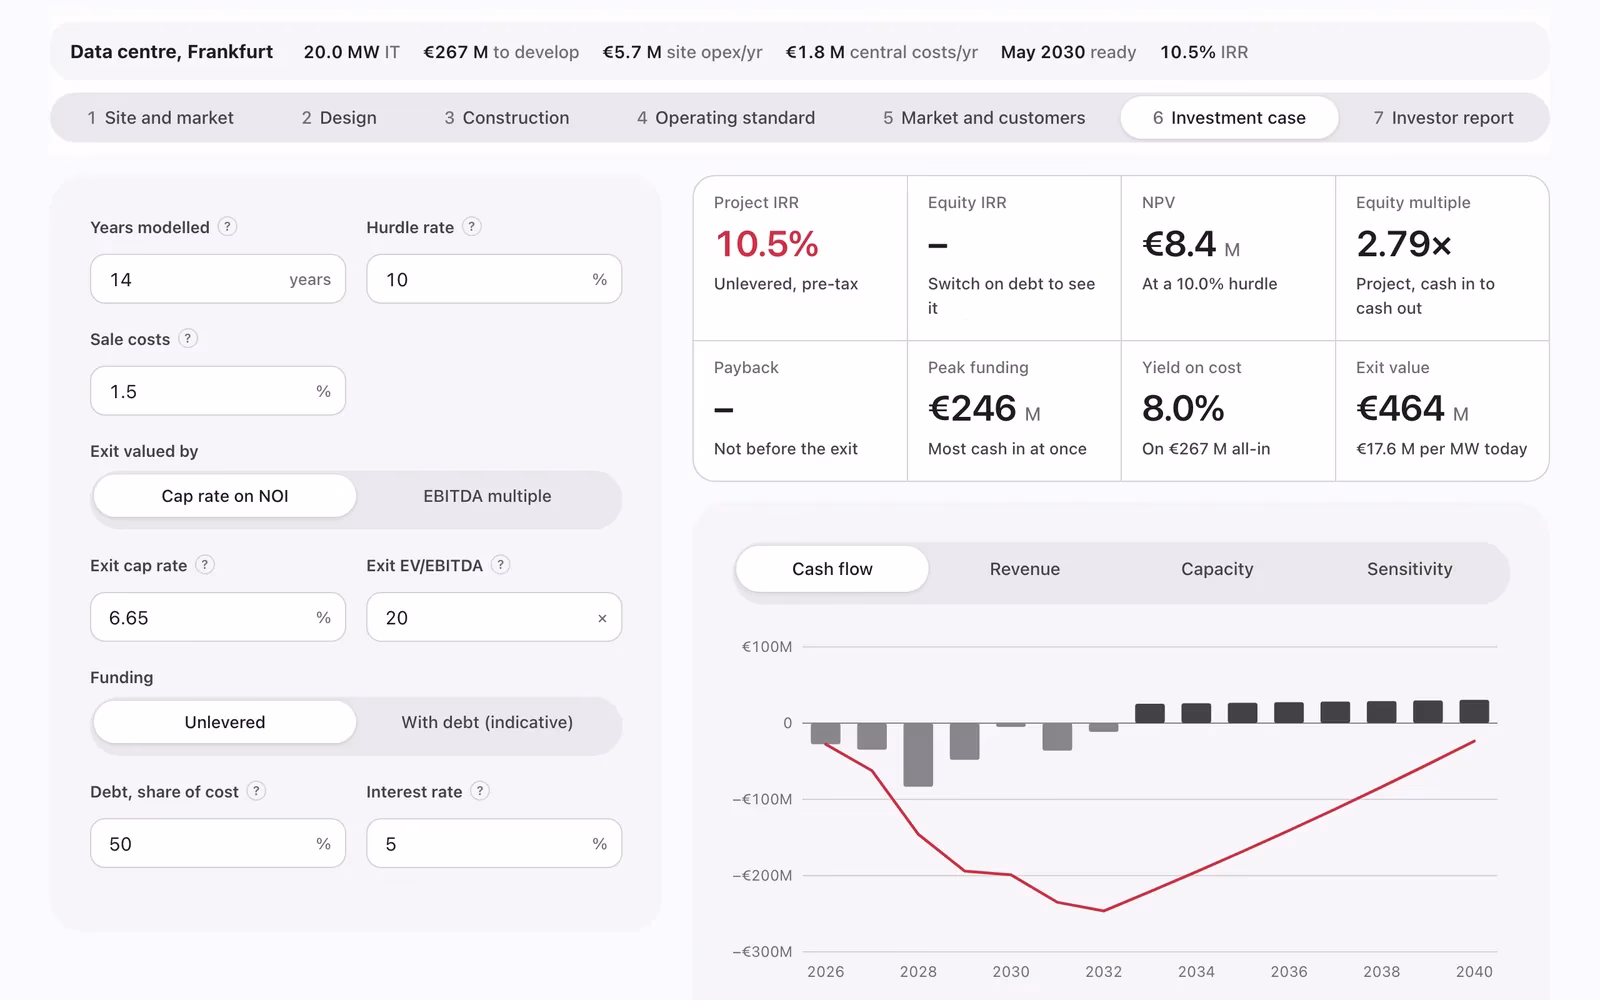Go to Design step
Viewport: 1600px width, 1000px height.
point(339,118)
